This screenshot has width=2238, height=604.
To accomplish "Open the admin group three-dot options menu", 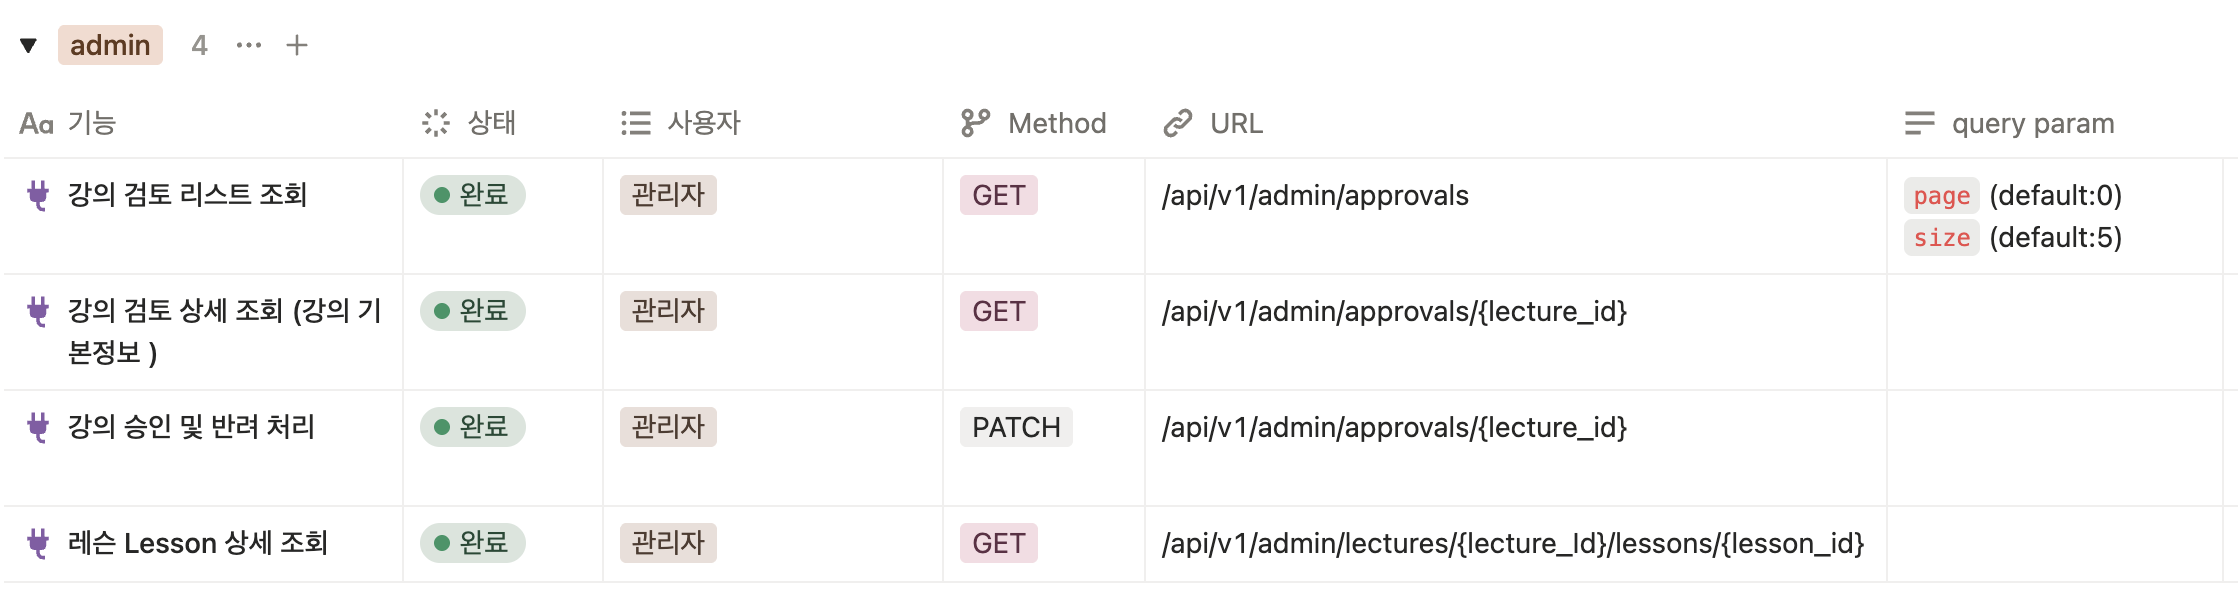I will (x=249, y=45).
